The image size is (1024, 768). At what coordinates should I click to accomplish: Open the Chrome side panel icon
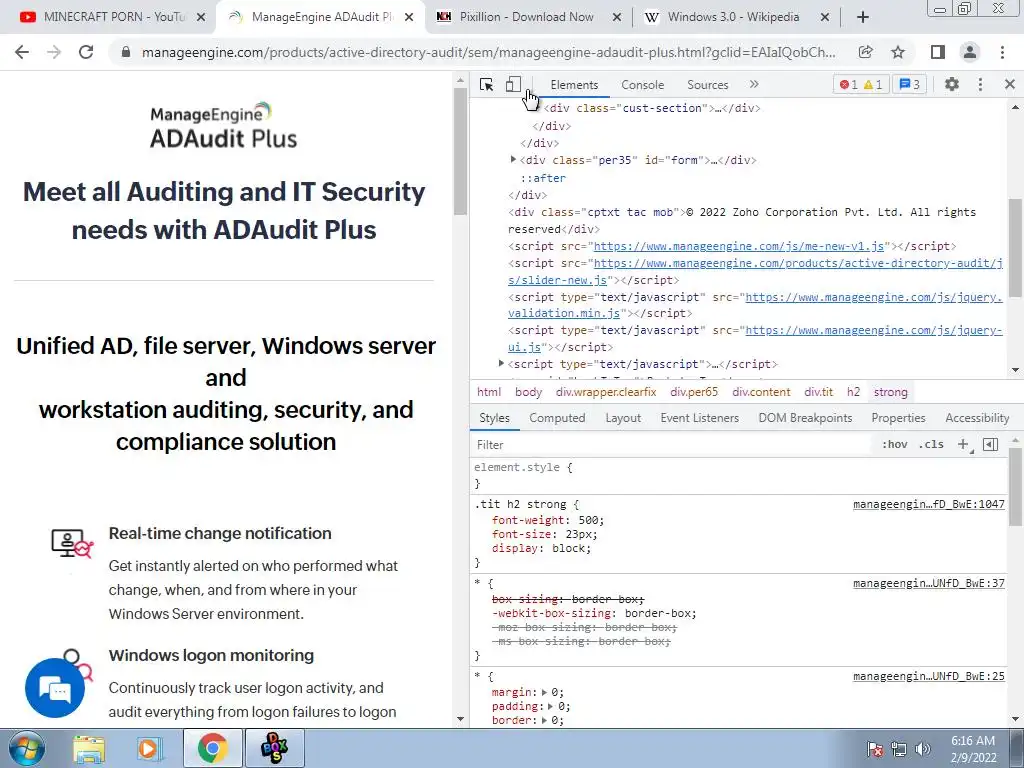(x=938, y=52)
